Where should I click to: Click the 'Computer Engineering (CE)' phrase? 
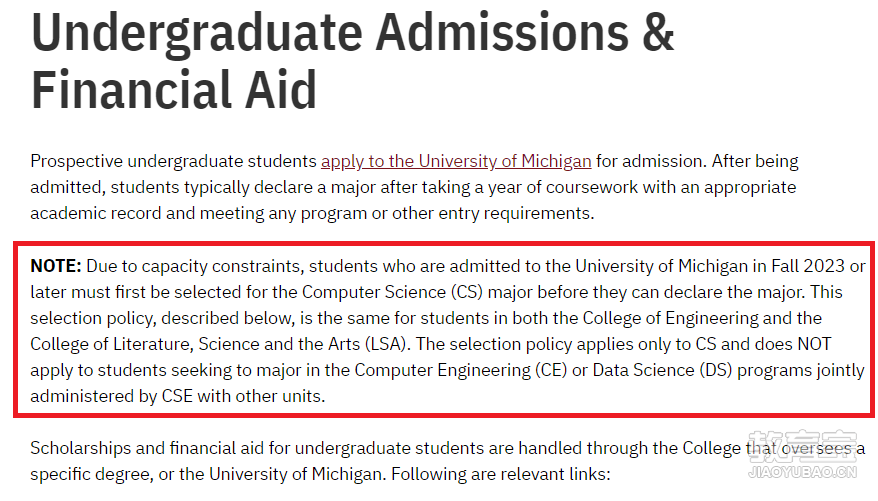pyautogui.click(x=461, y=370)
